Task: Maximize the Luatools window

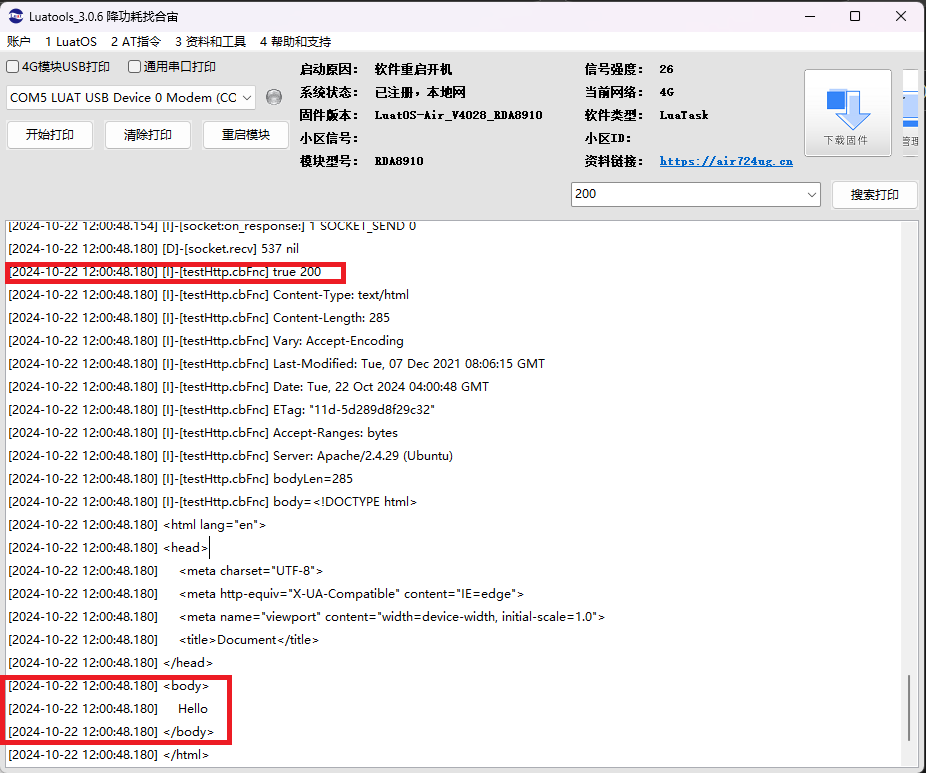Action: [x=855, y=16]
